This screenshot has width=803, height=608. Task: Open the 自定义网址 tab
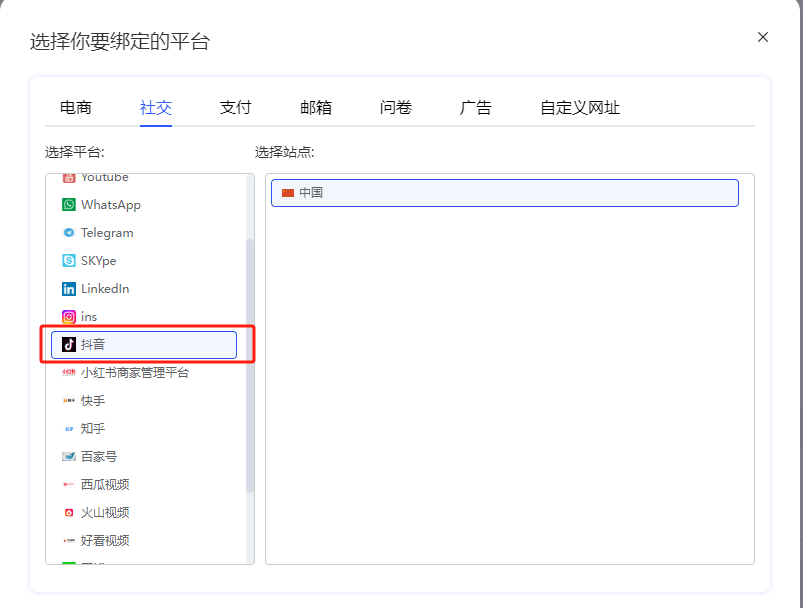pyautogui.click(x=579, y=106)
